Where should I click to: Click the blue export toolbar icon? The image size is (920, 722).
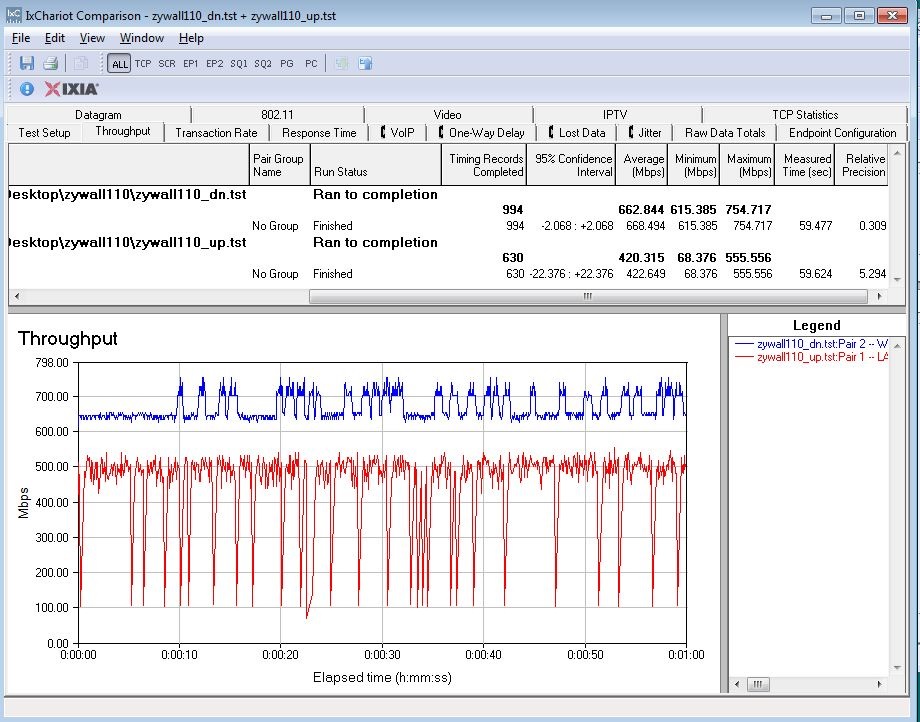tap(366, 63)
